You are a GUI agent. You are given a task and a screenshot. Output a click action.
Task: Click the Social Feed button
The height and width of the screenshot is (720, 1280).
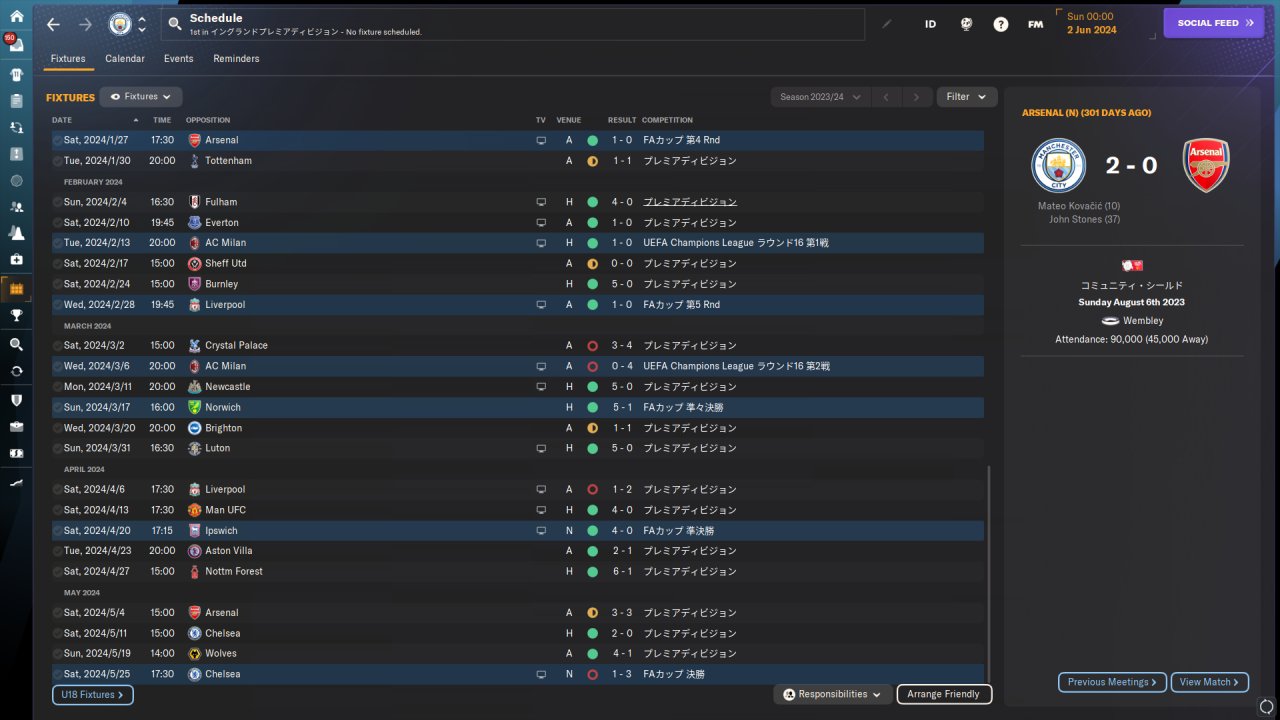click(x=1214, y=23)
